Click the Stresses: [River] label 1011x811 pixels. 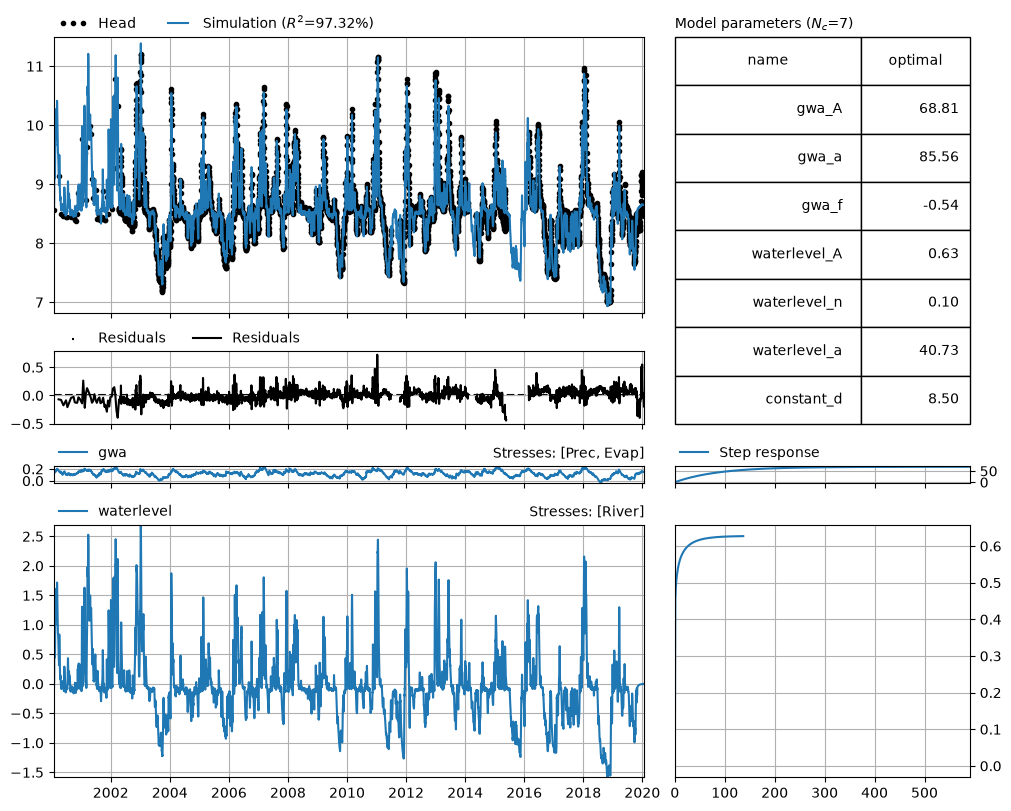point(586,512)
